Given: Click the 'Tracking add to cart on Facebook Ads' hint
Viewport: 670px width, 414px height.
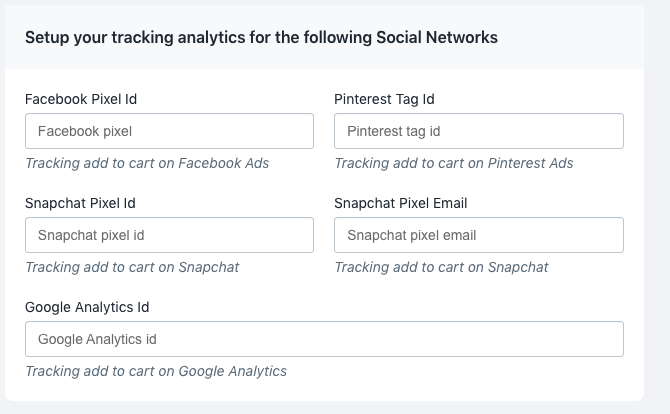Looking at the screenshot, I should (x=147, y=163).
